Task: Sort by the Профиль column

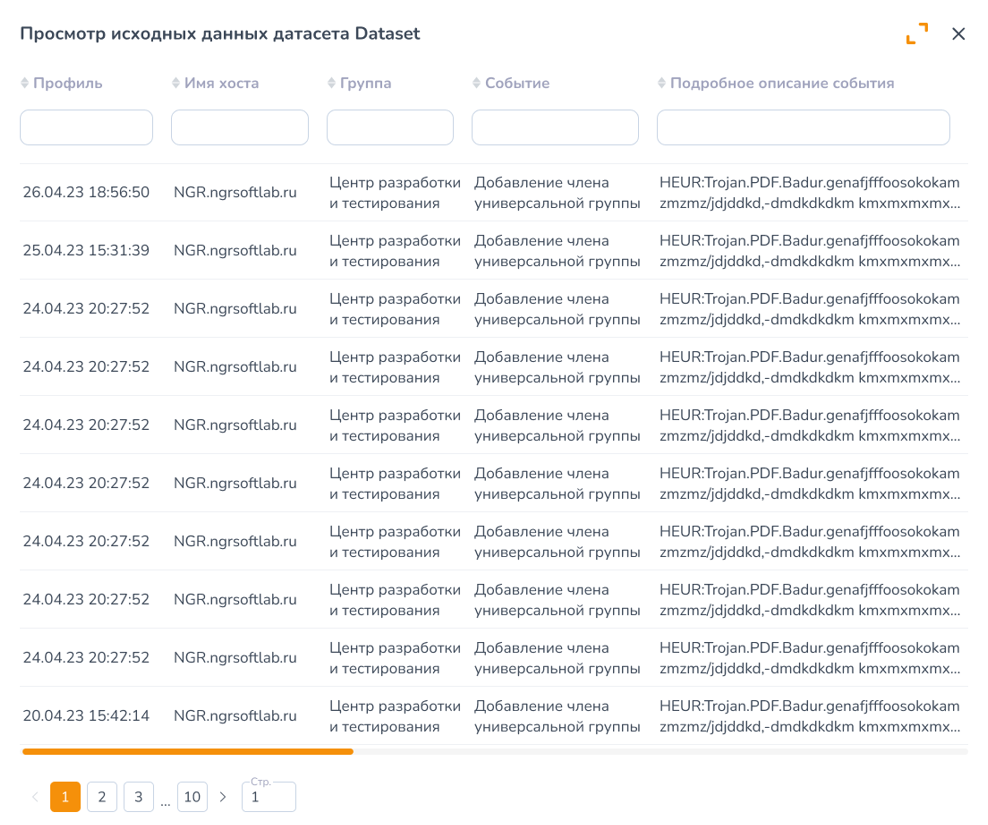Action: click(25, 83)
